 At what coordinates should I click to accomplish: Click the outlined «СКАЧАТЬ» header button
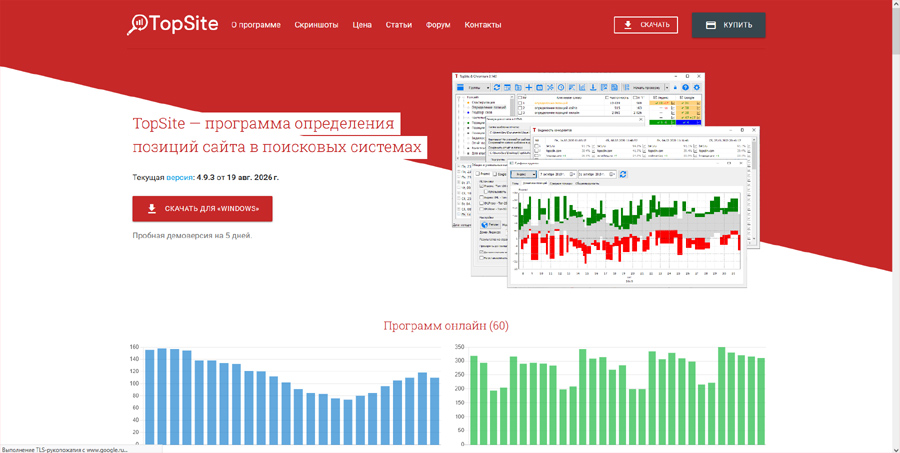646,25
